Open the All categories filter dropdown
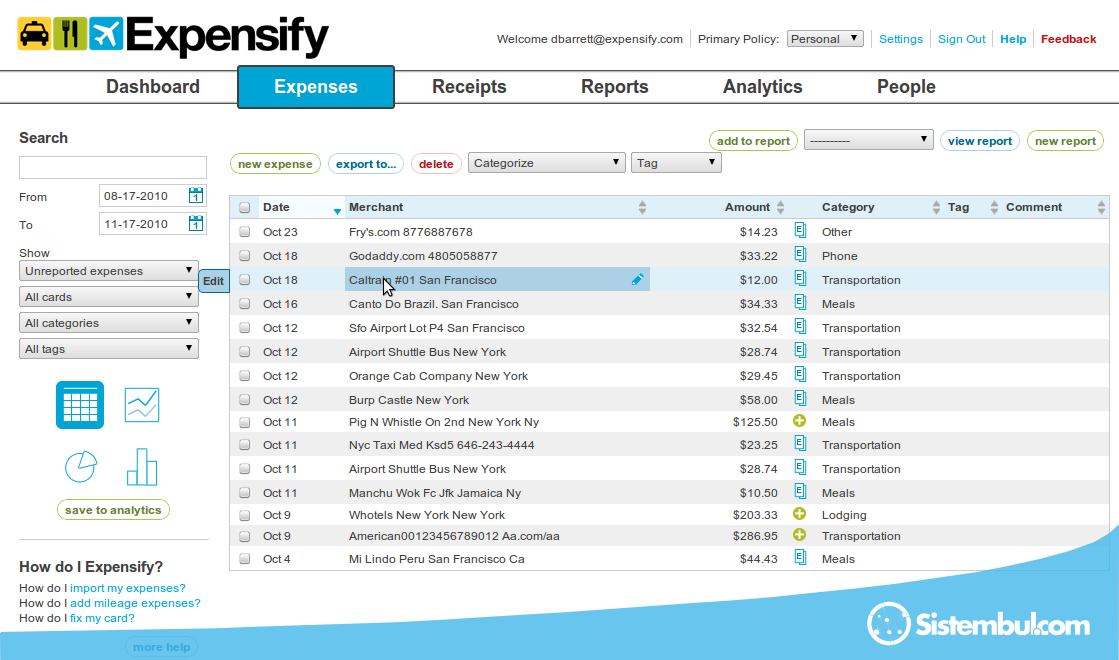This screenshot has height=660, width=1119. coord(108,323)
